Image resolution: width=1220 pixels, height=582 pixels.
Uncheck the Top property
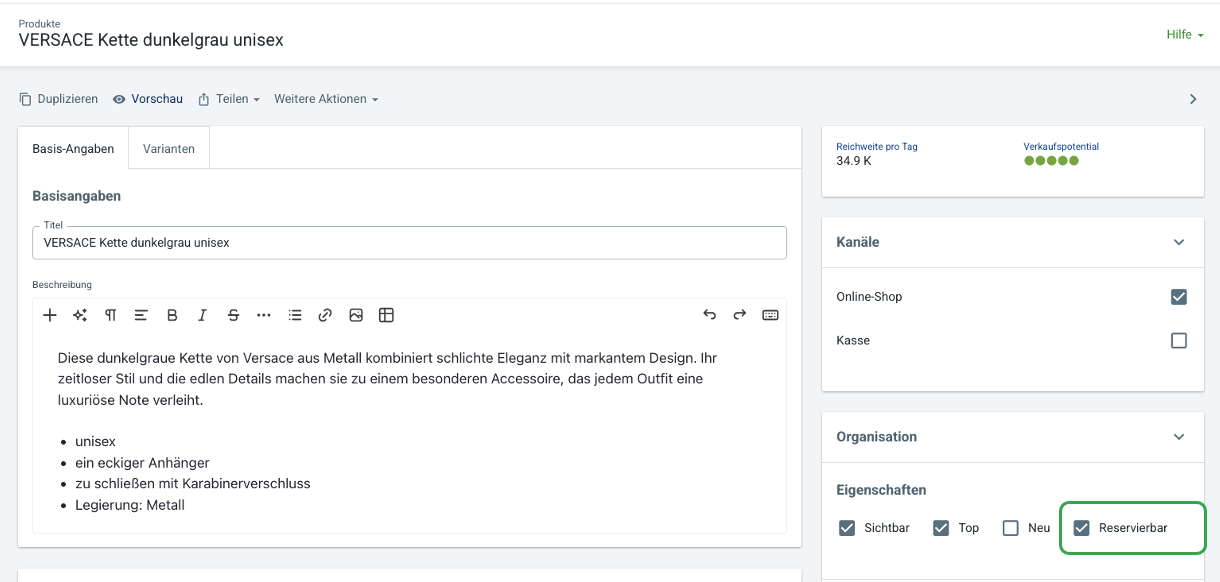coord(941,528)
